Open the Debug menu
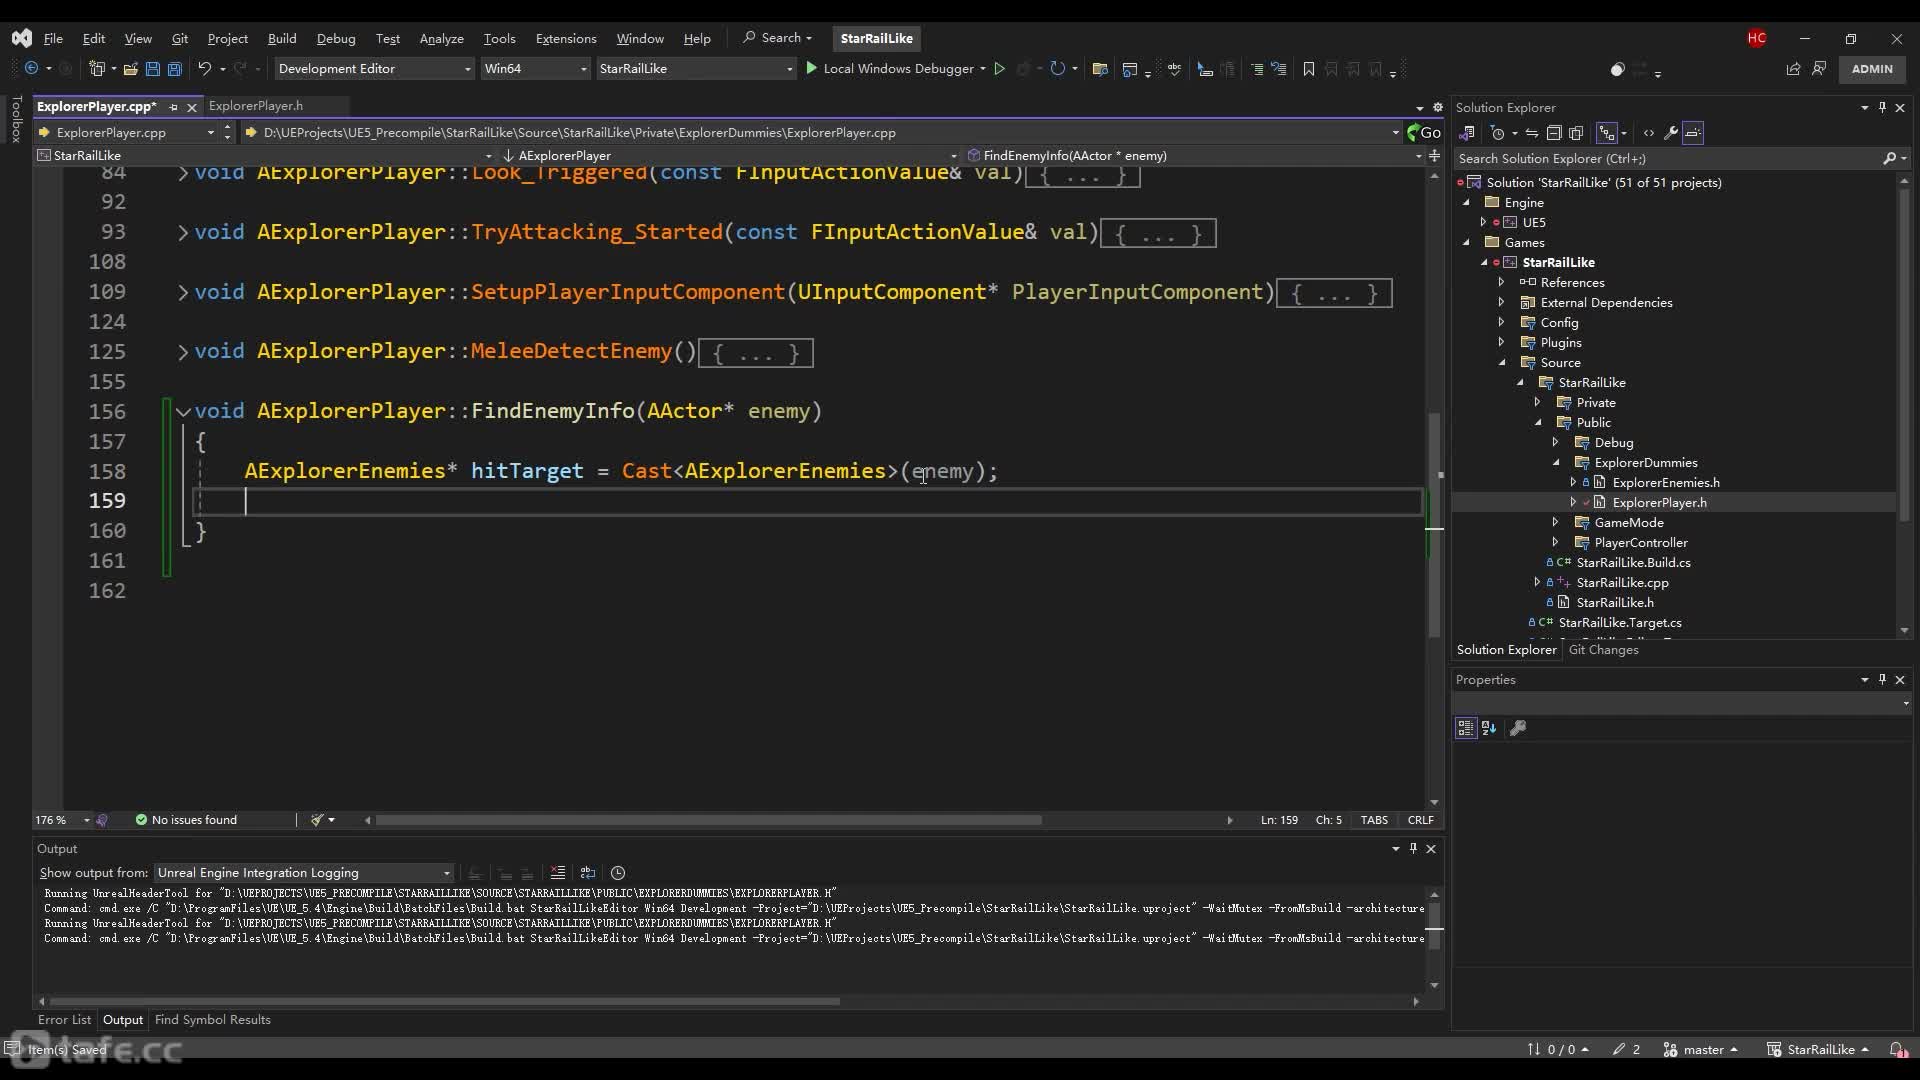1920x1080 pixels. [x=336, y=38]
